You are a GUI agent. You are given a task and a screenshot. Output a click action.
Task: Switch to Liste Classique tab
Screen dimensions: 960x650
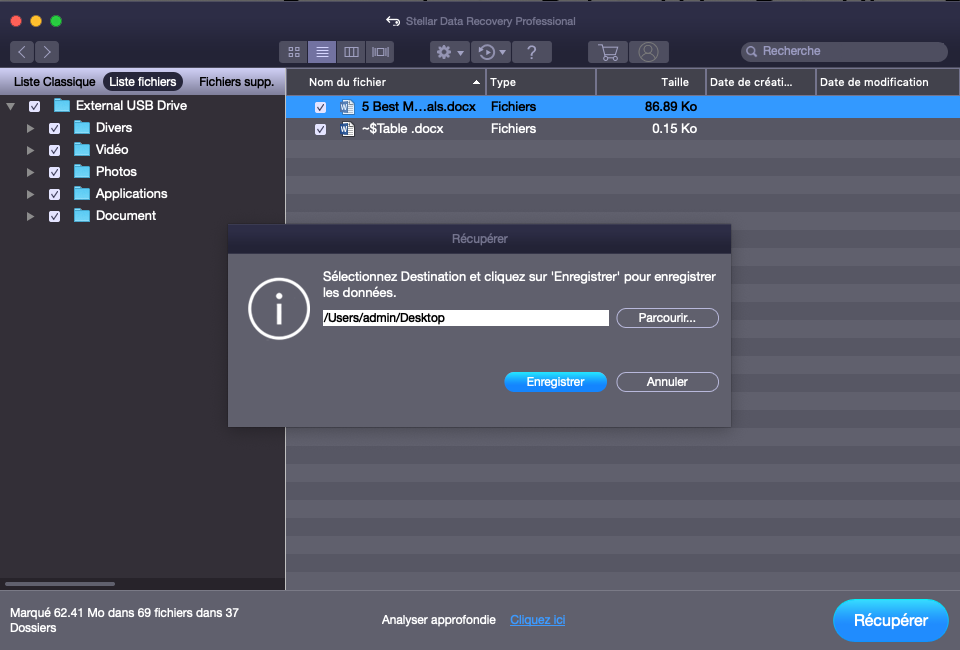tap(54, 82)
